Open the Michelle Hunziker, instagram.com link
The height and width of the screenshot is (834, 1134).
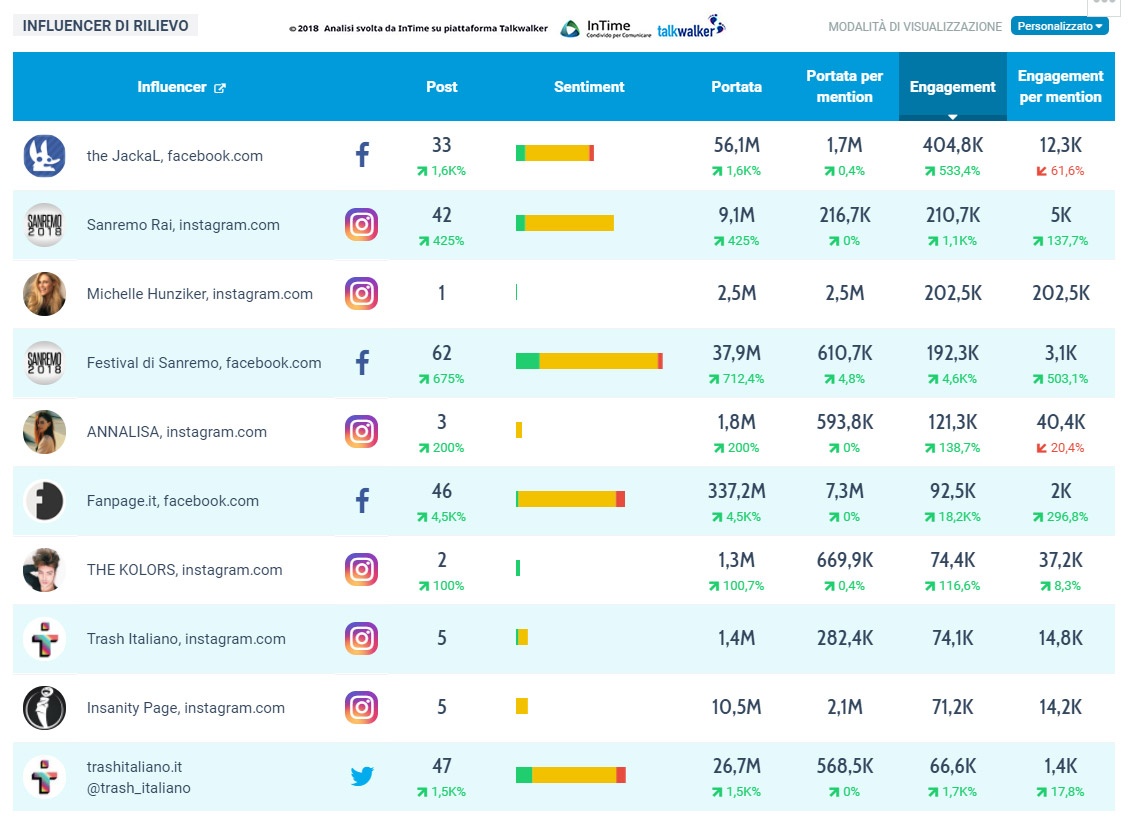pyautogui.click(x=200, y=294)
